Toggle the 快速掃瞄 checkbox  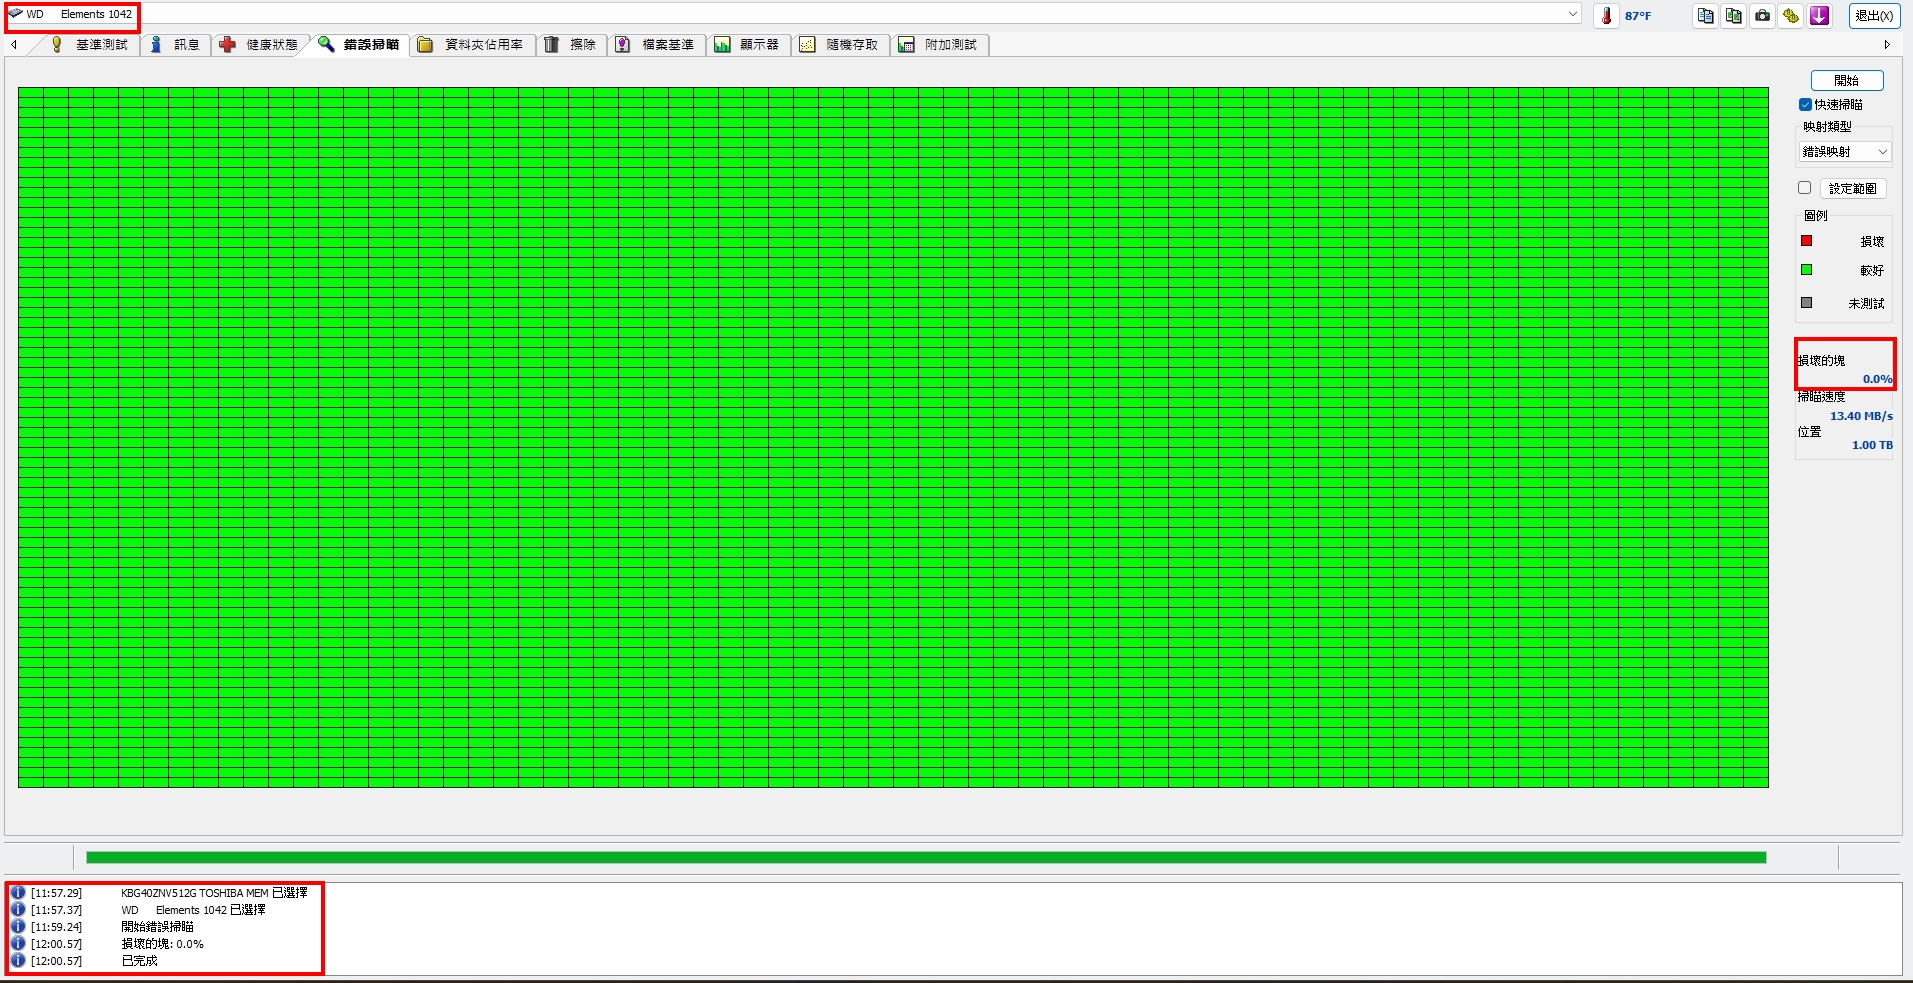[x=1805, y=104]
